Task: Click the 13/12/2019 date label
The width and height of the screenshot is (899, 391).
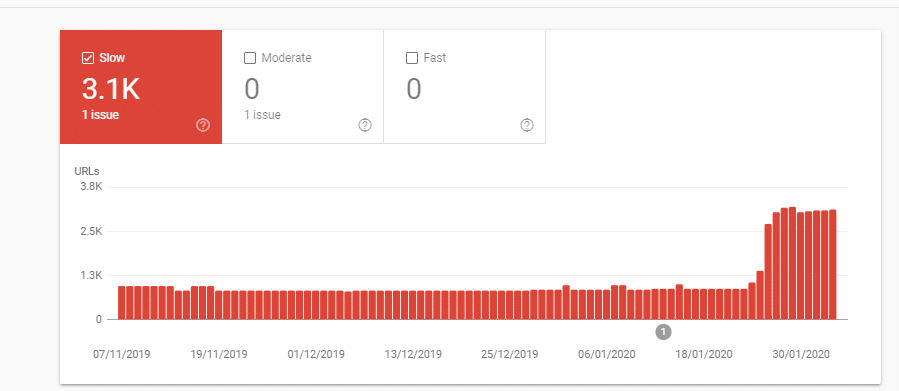Action: pyautogui.click(x=413, y=354)
